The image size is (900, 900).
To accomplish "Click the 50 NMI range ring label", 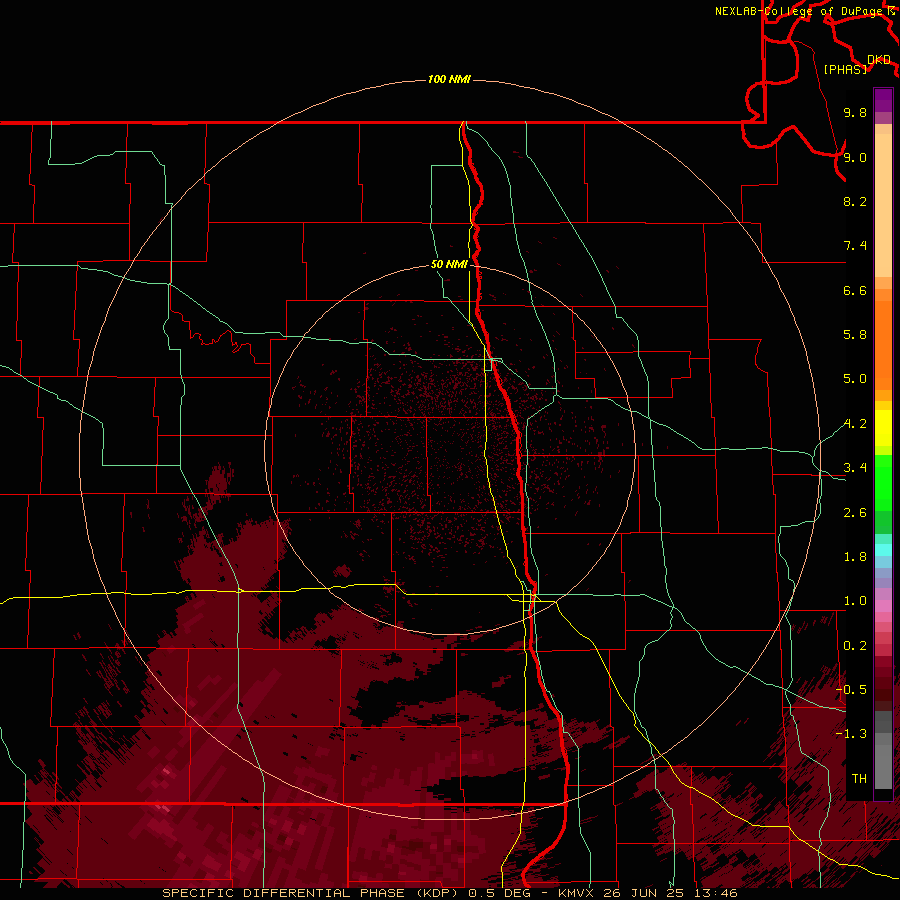I will point(449,264).
